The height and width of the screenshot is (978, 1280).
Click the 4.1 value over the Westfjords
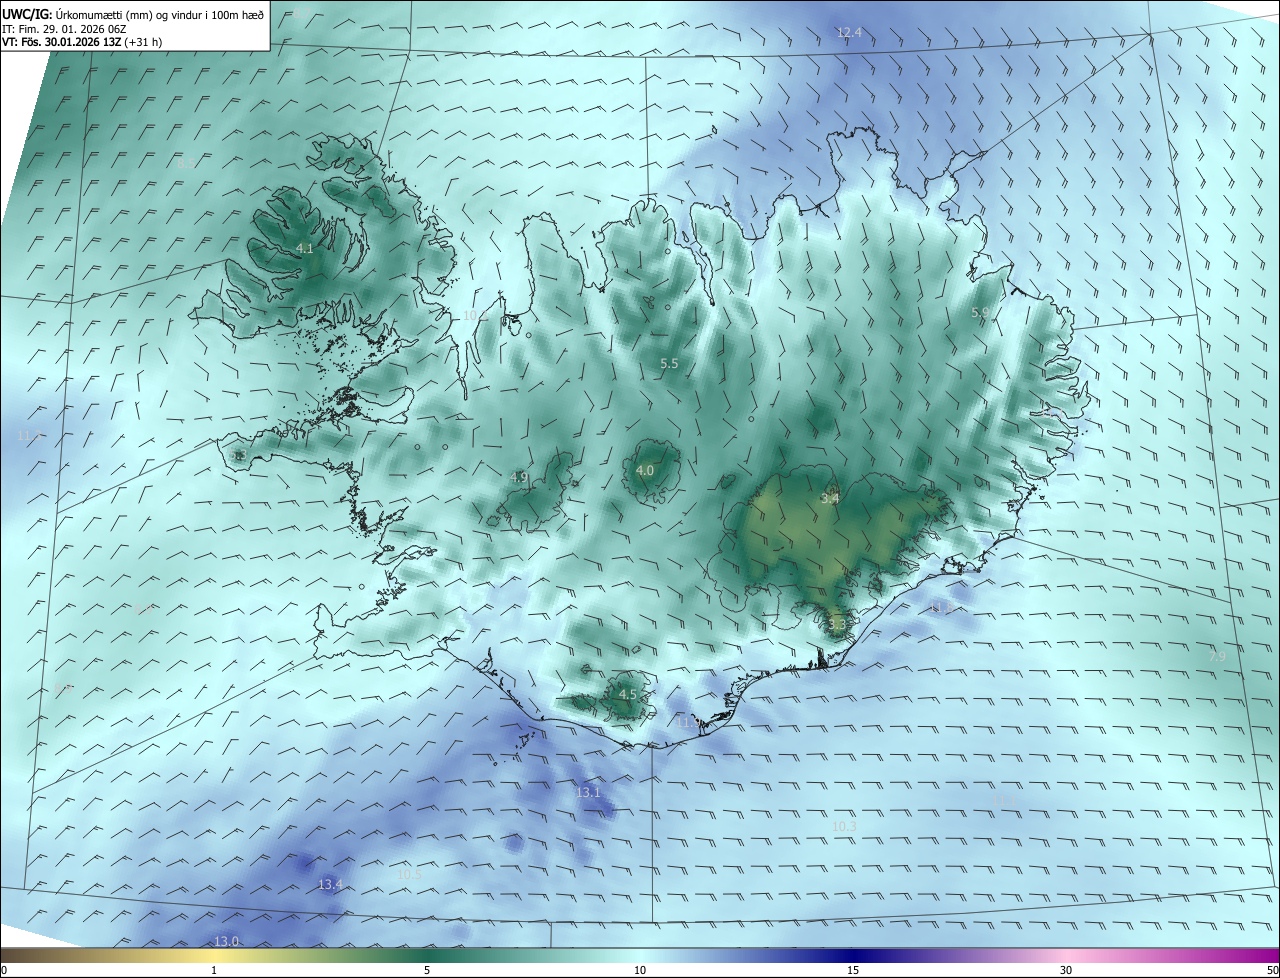pos(305,248)
